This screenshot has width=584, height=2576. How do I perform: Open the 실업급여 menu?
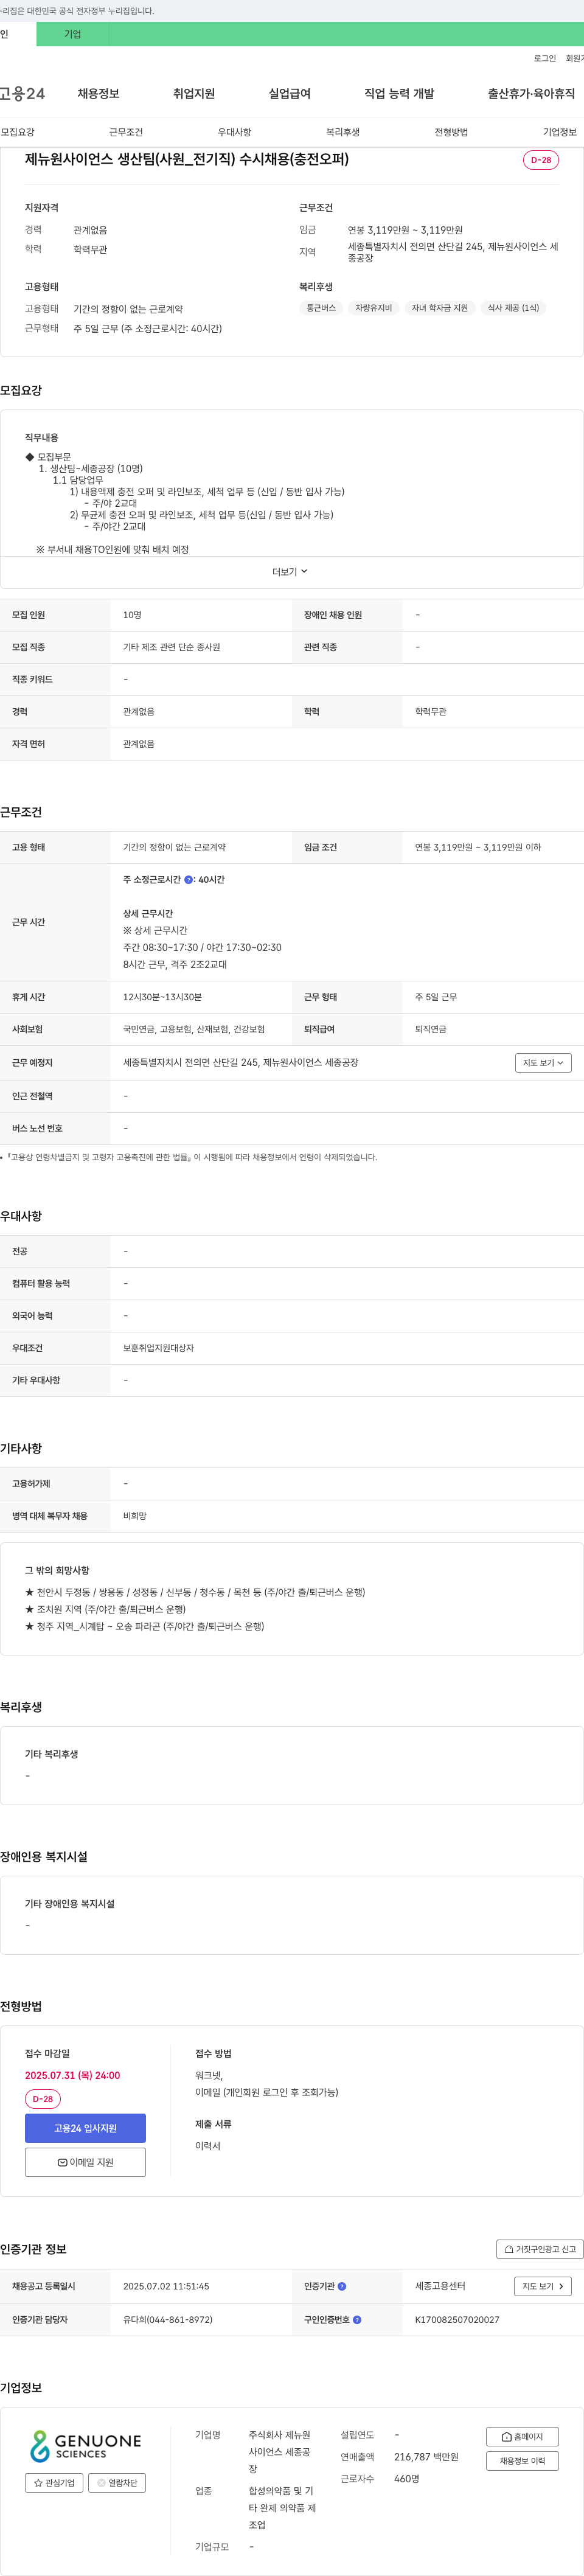click(289, 93)
